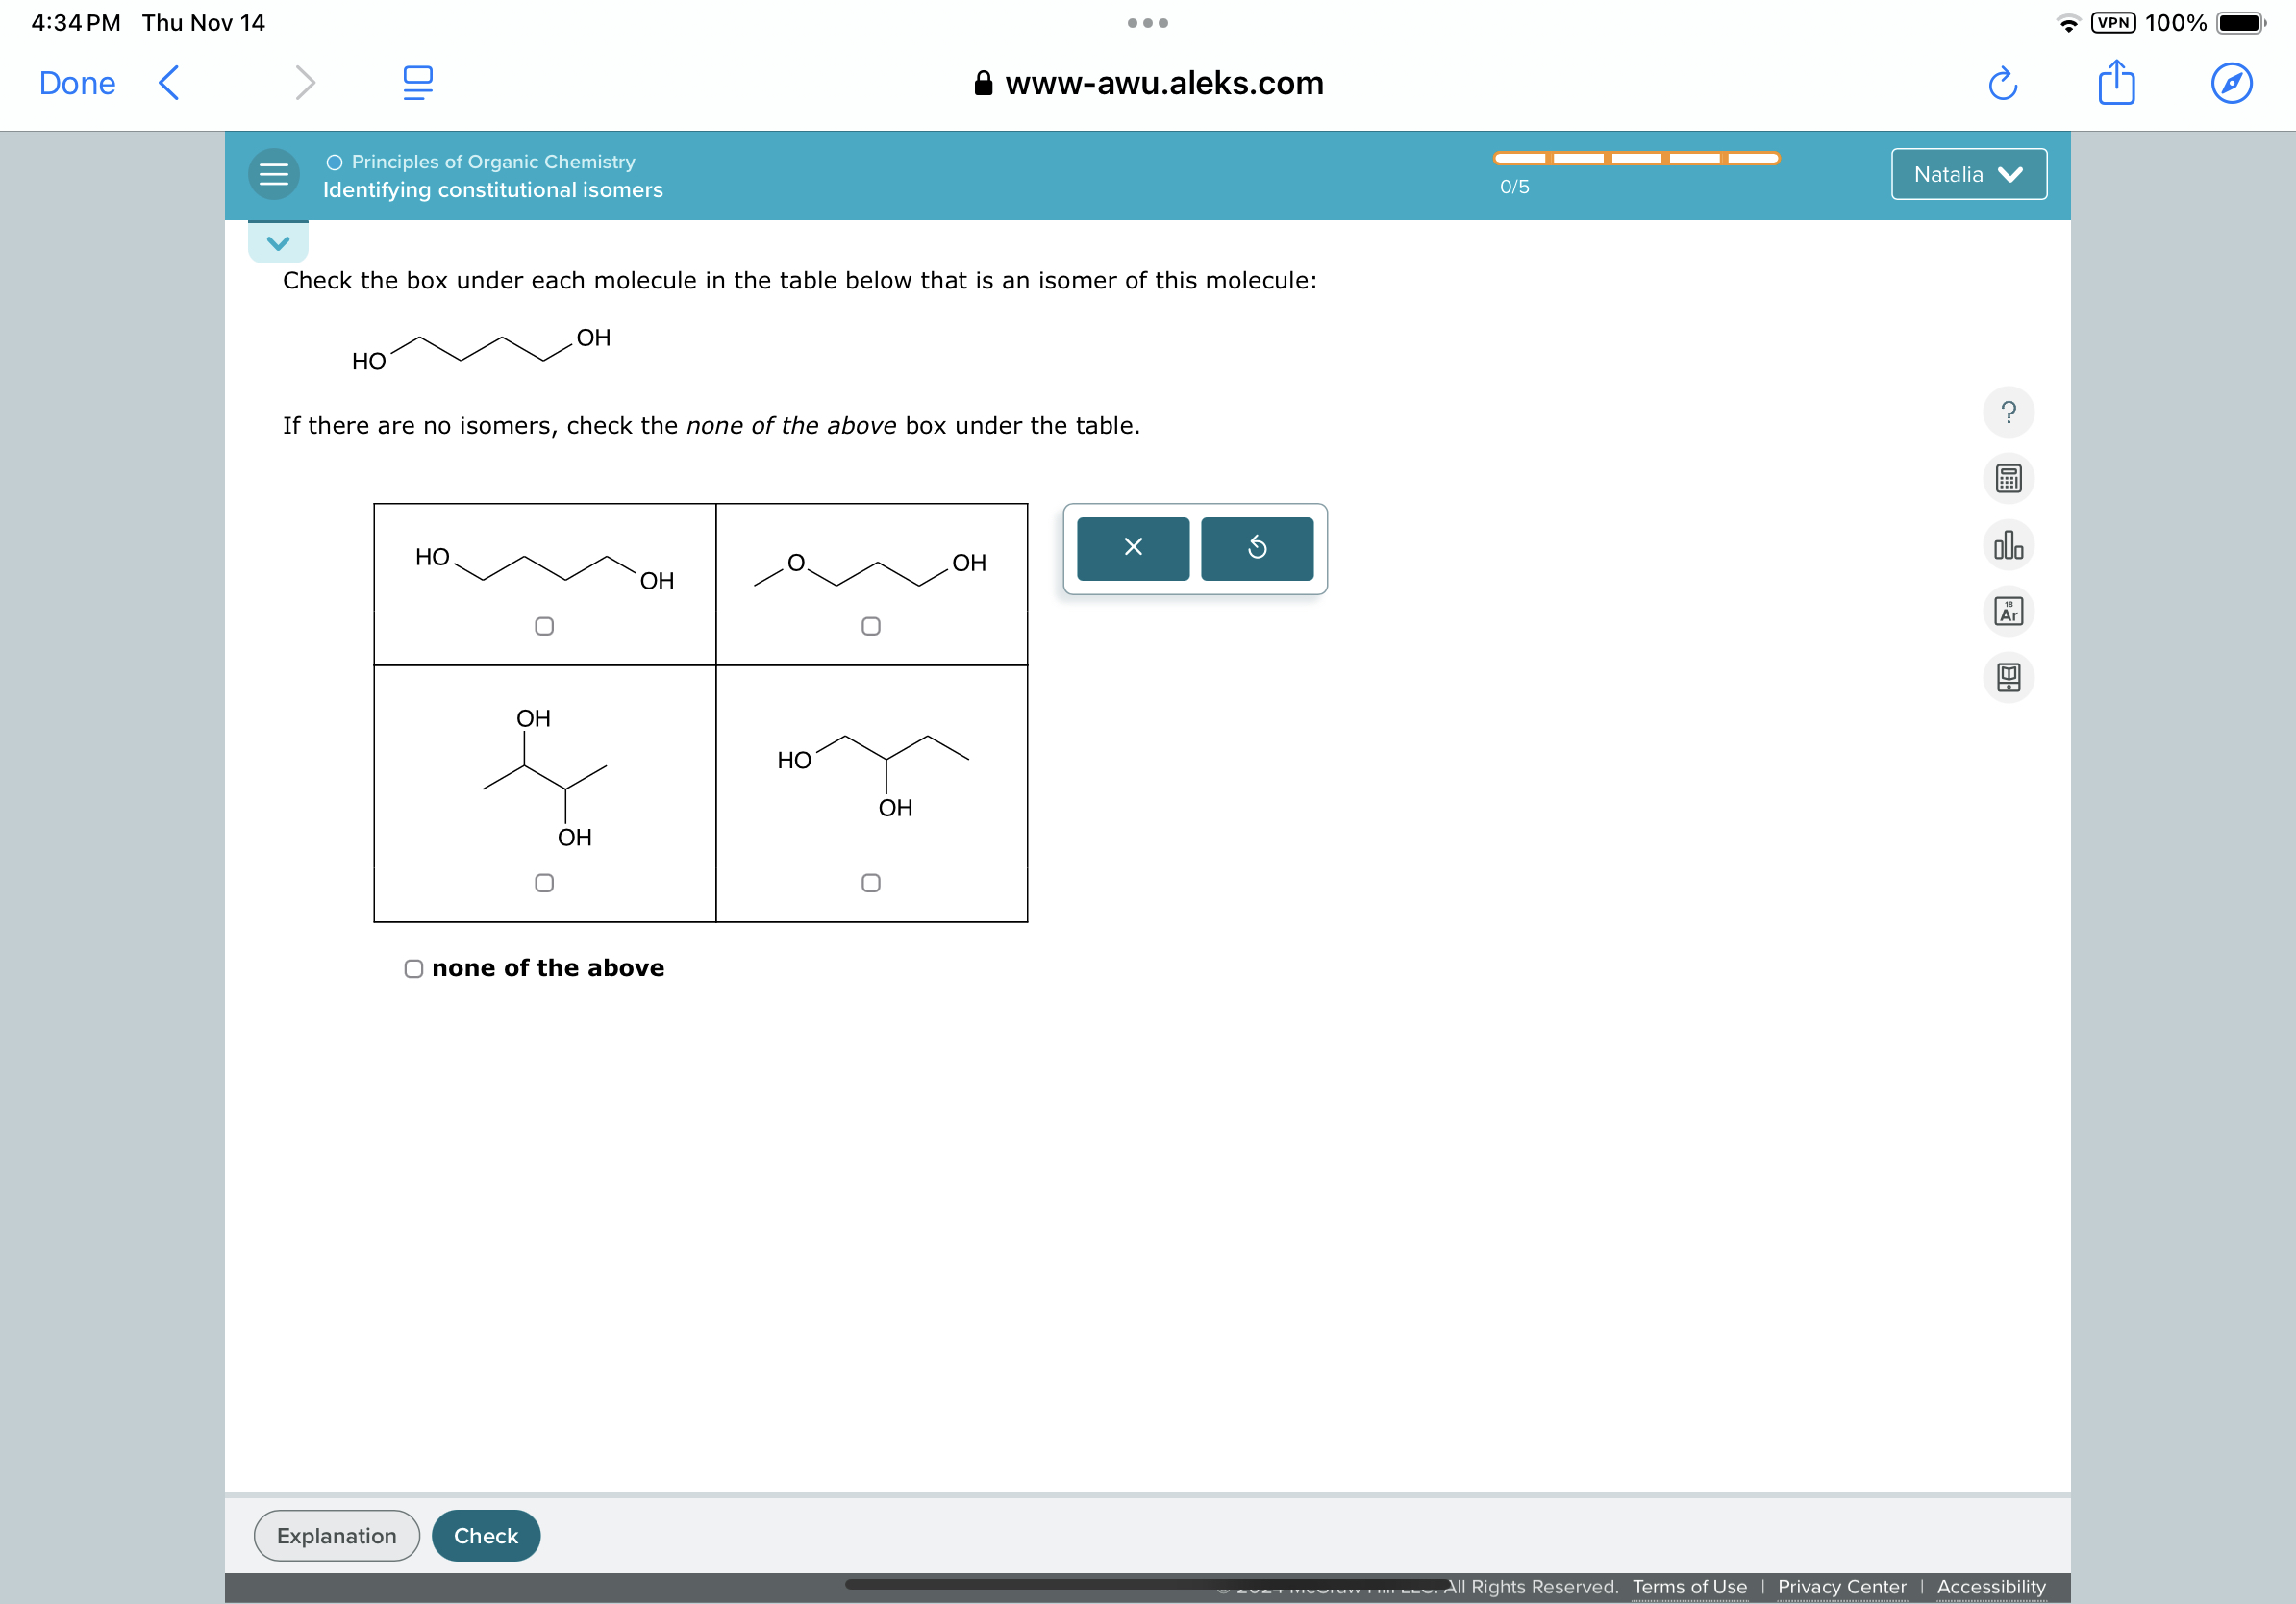
Task: Select the none of the above checkbox
Action: point(412,967)
